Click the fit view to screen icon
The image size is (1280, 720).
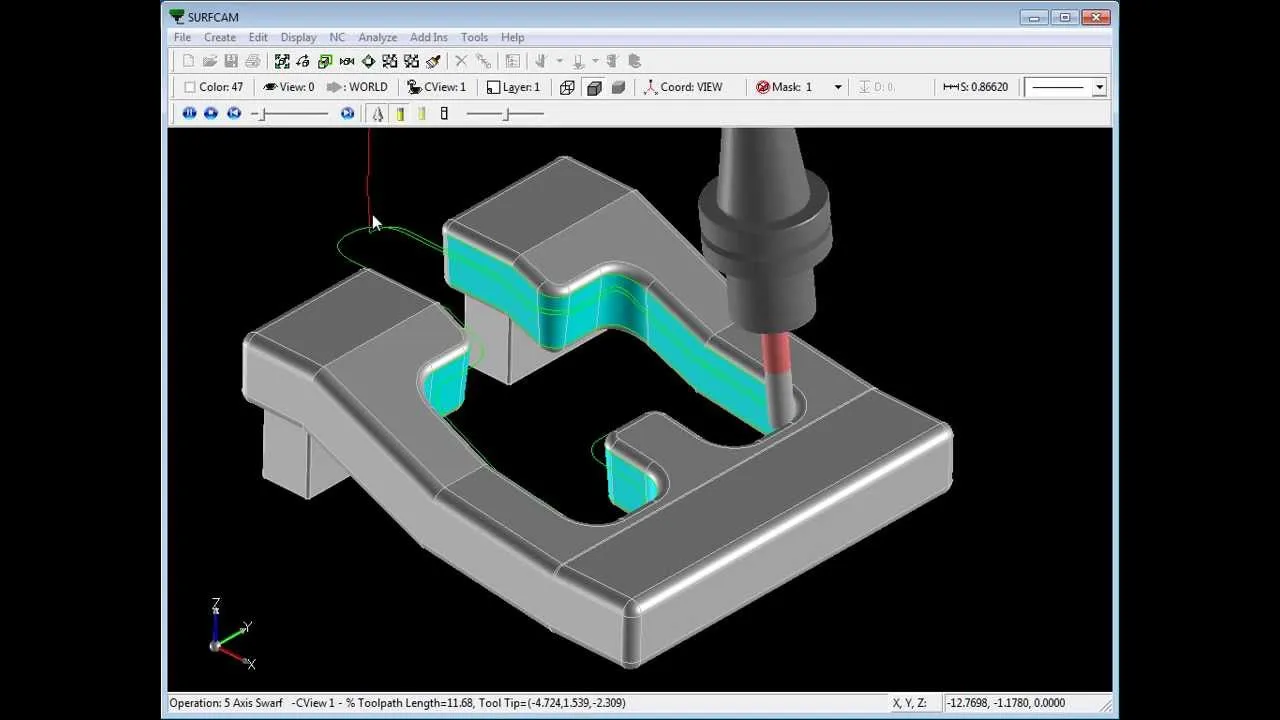[x=282, y=61]
